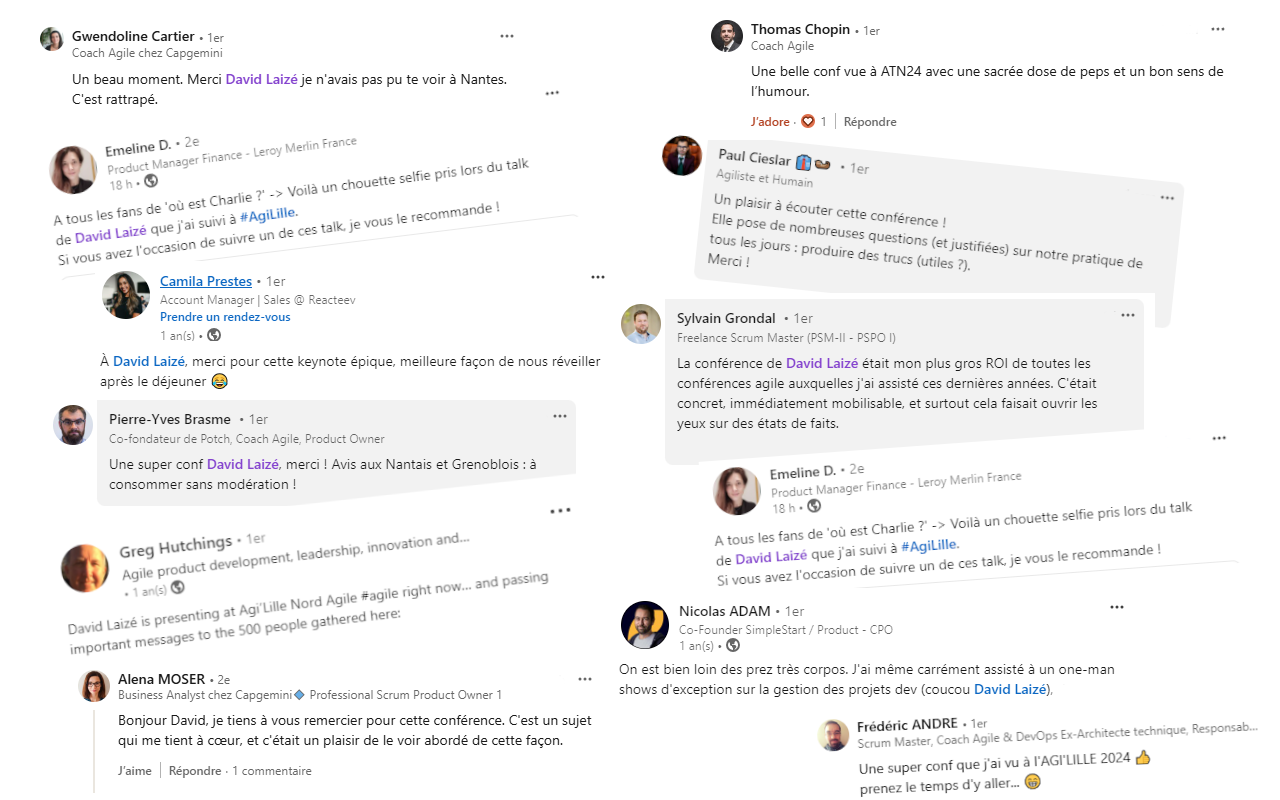Open the three-dot dropdown on Camila Prestes' comment
Viewport: 1280px width, 800px height.
(x=598, y=277)
